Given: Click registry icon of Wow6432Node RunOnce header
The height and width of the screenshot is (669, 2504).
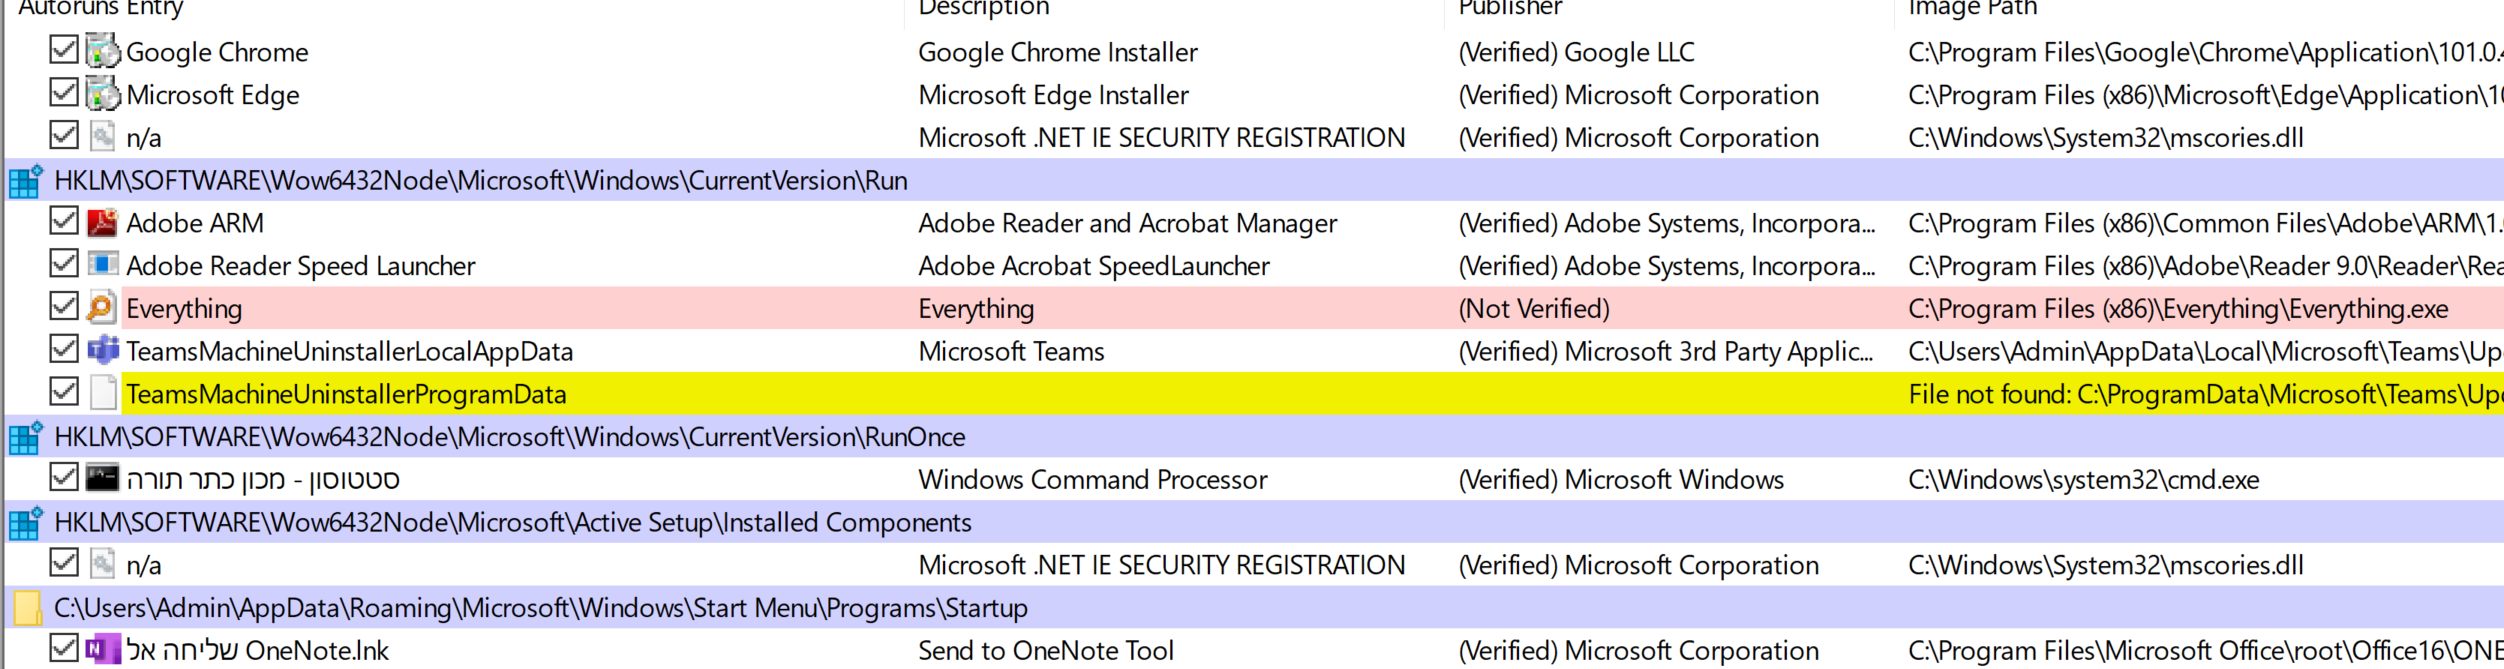Looking at the screenshot, I should click(26, 437).
